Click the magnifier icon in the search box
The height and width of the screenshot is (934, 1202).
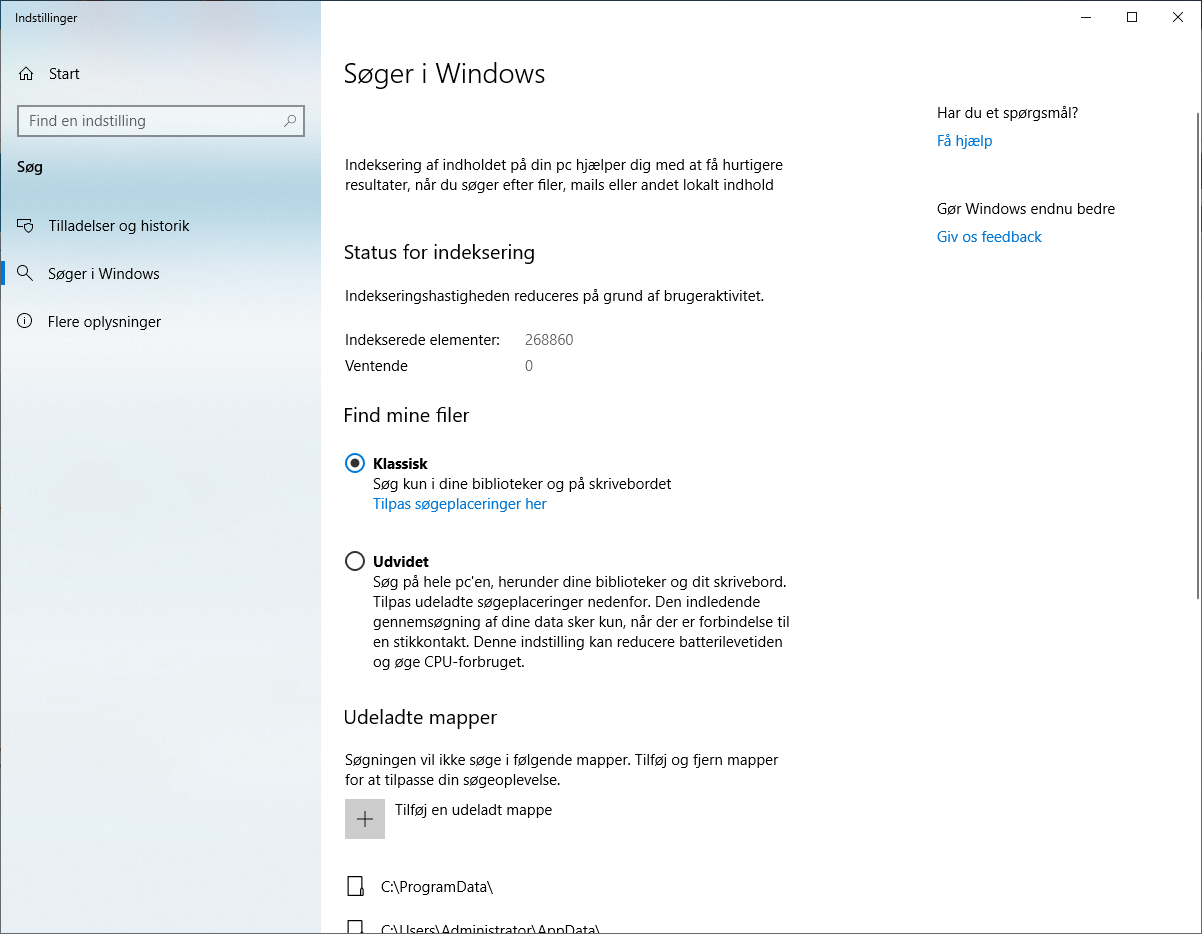(x=289, y=120)
